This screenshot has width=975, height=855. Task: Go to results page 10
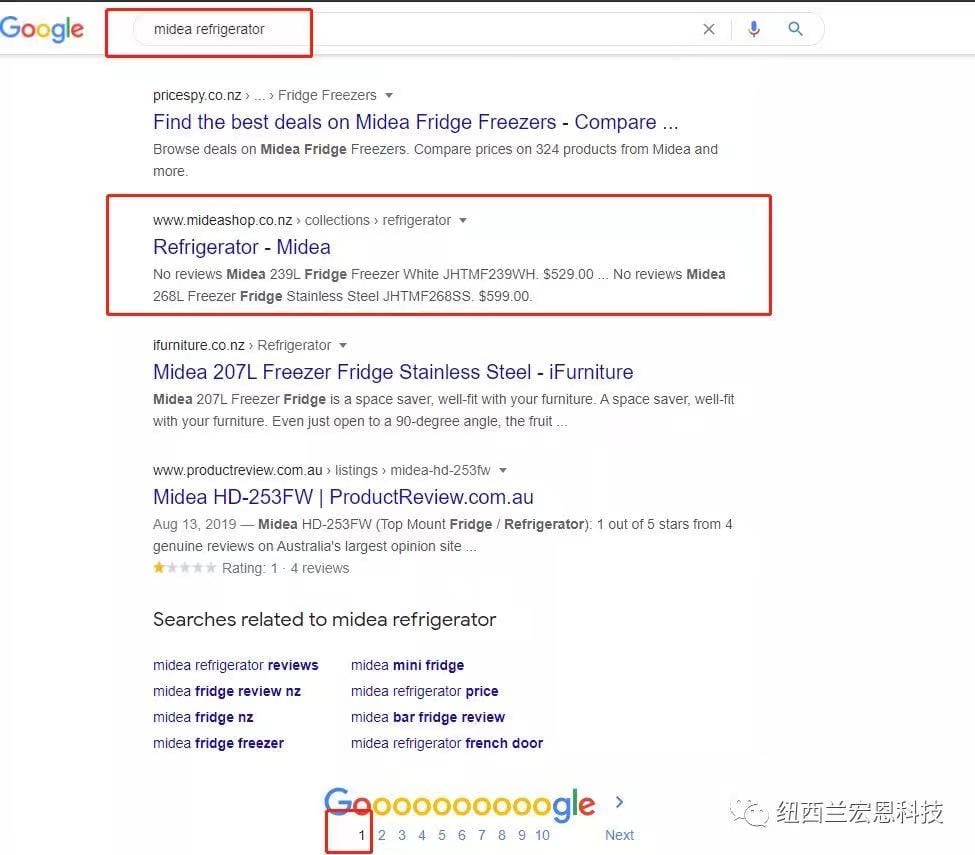point(542,835)
